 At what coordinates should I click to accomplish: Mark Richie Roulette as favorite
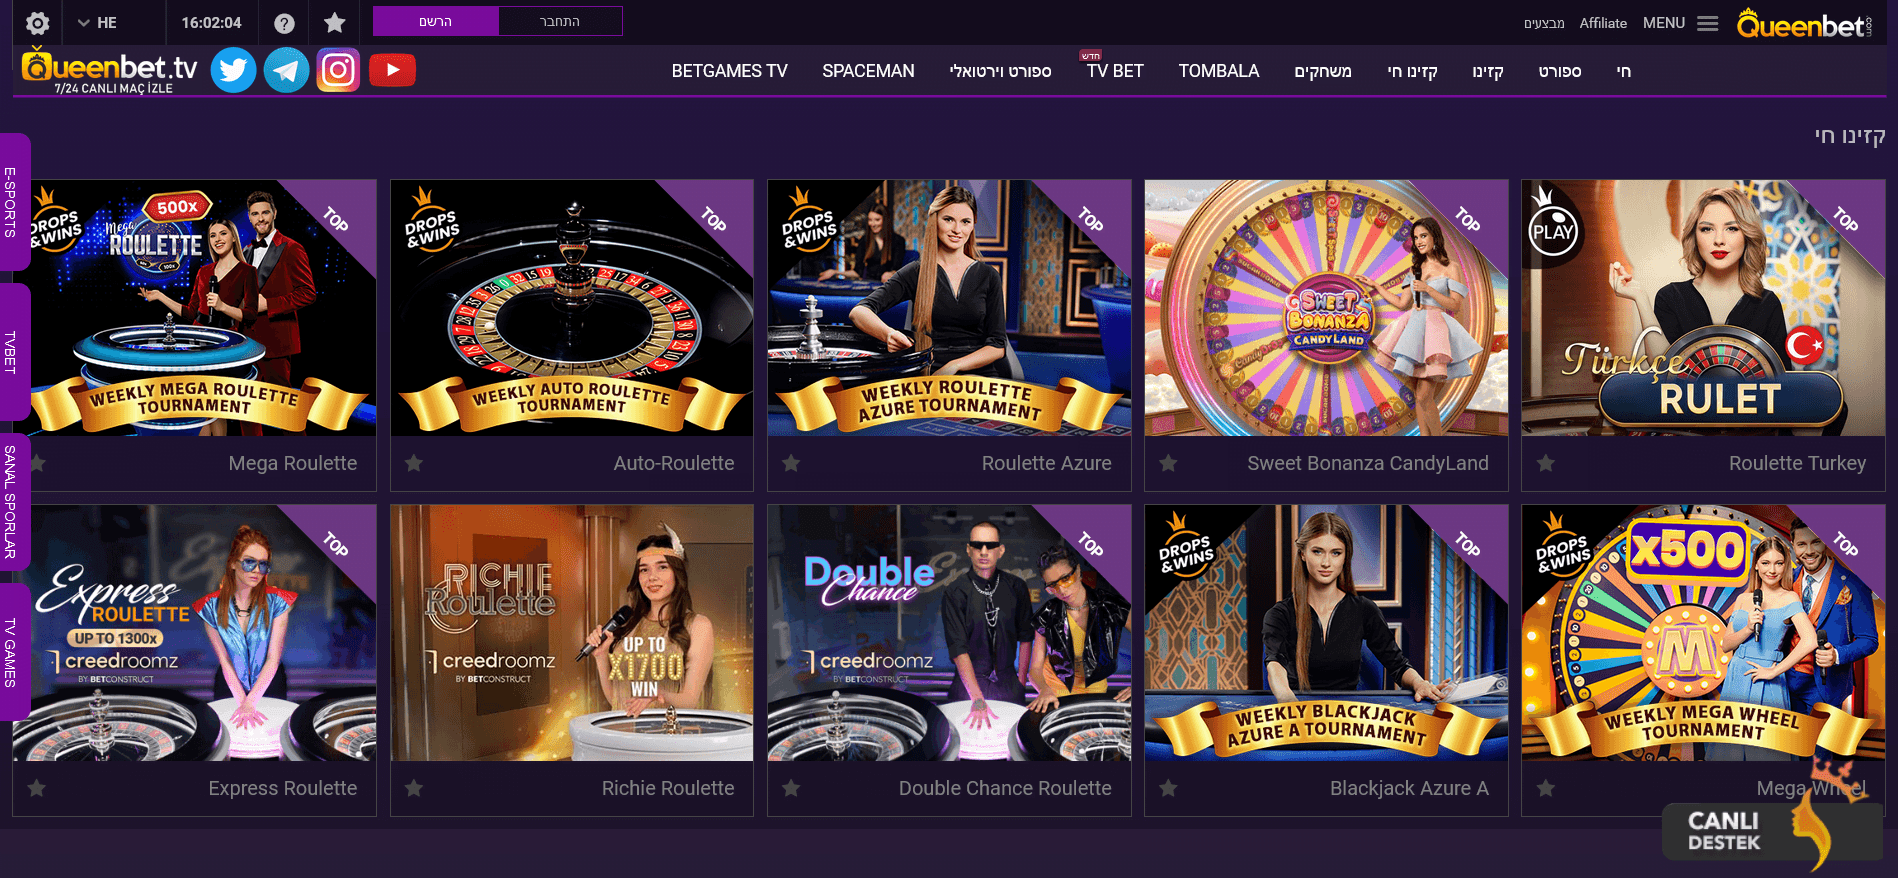(414, 788)
